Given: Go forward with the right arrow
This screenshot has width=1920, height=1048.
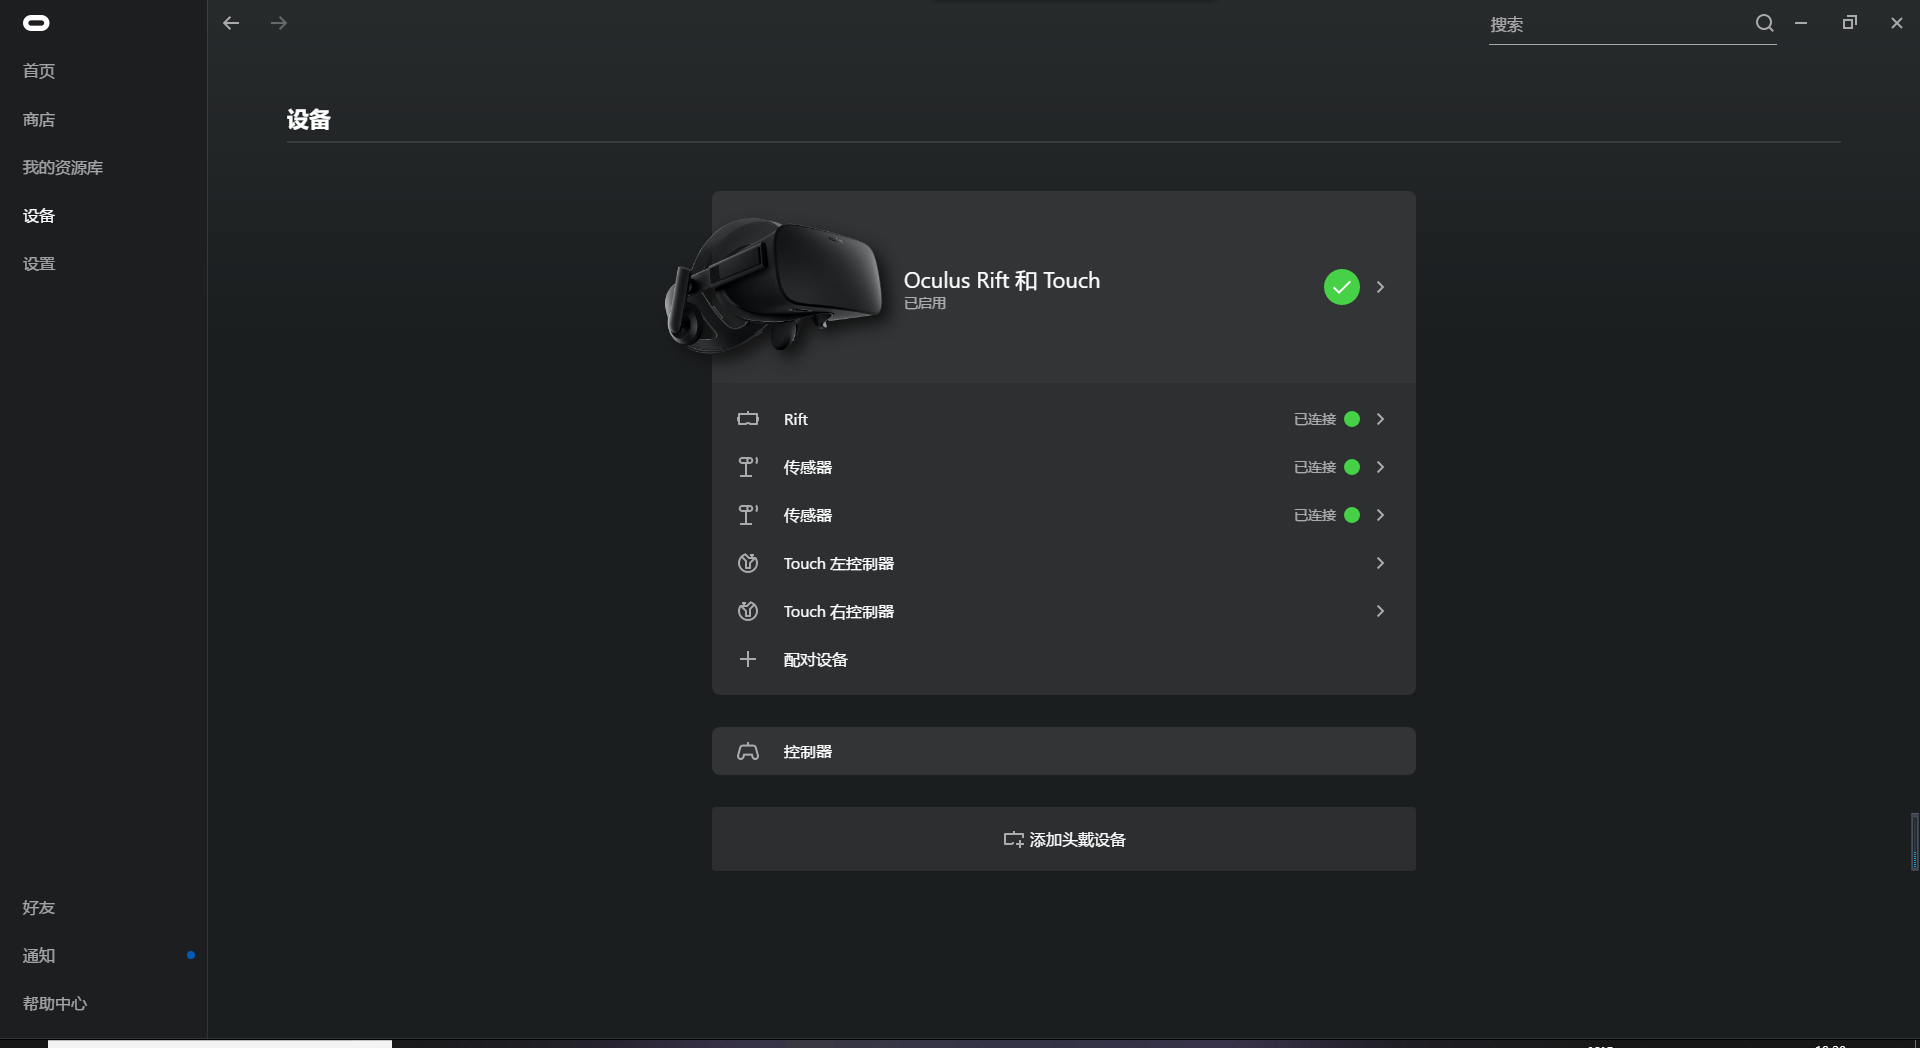Looking at the screenshot, I should pyautogui.click(x=279, y=23).
